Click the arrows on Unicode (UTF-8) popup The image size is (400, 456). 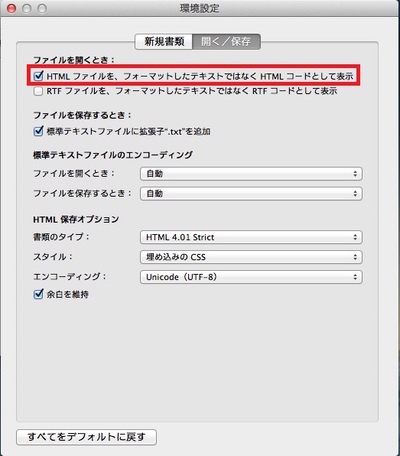tap(355, 277)
